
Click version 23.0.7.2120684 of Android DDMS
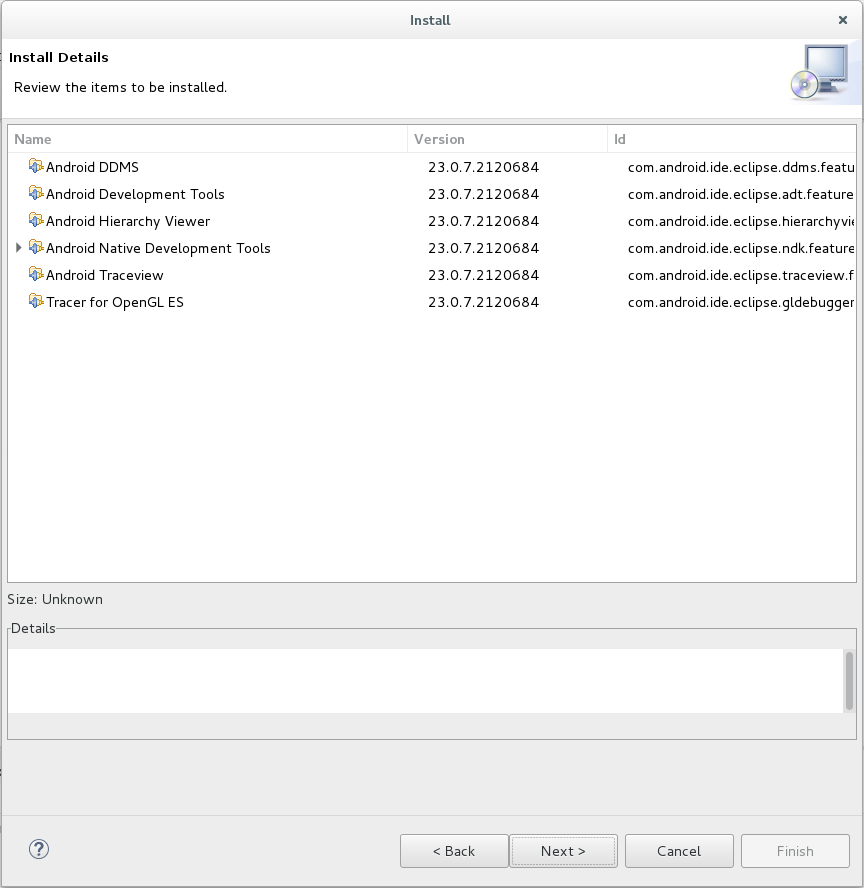[484, 167]
